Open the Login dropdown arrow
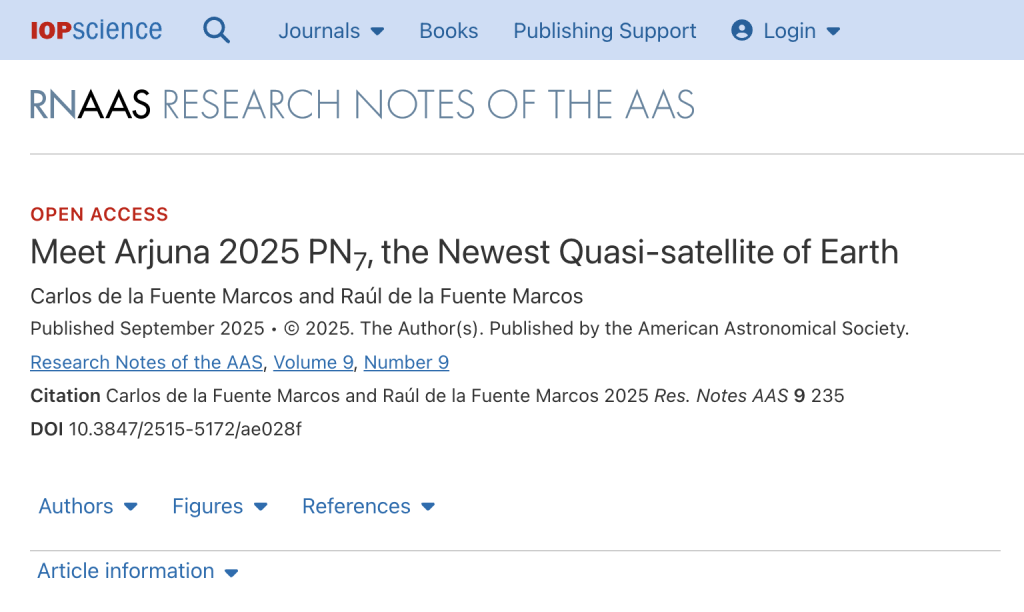The width and height of the screenshot is (1024, 612). (833, 31)
